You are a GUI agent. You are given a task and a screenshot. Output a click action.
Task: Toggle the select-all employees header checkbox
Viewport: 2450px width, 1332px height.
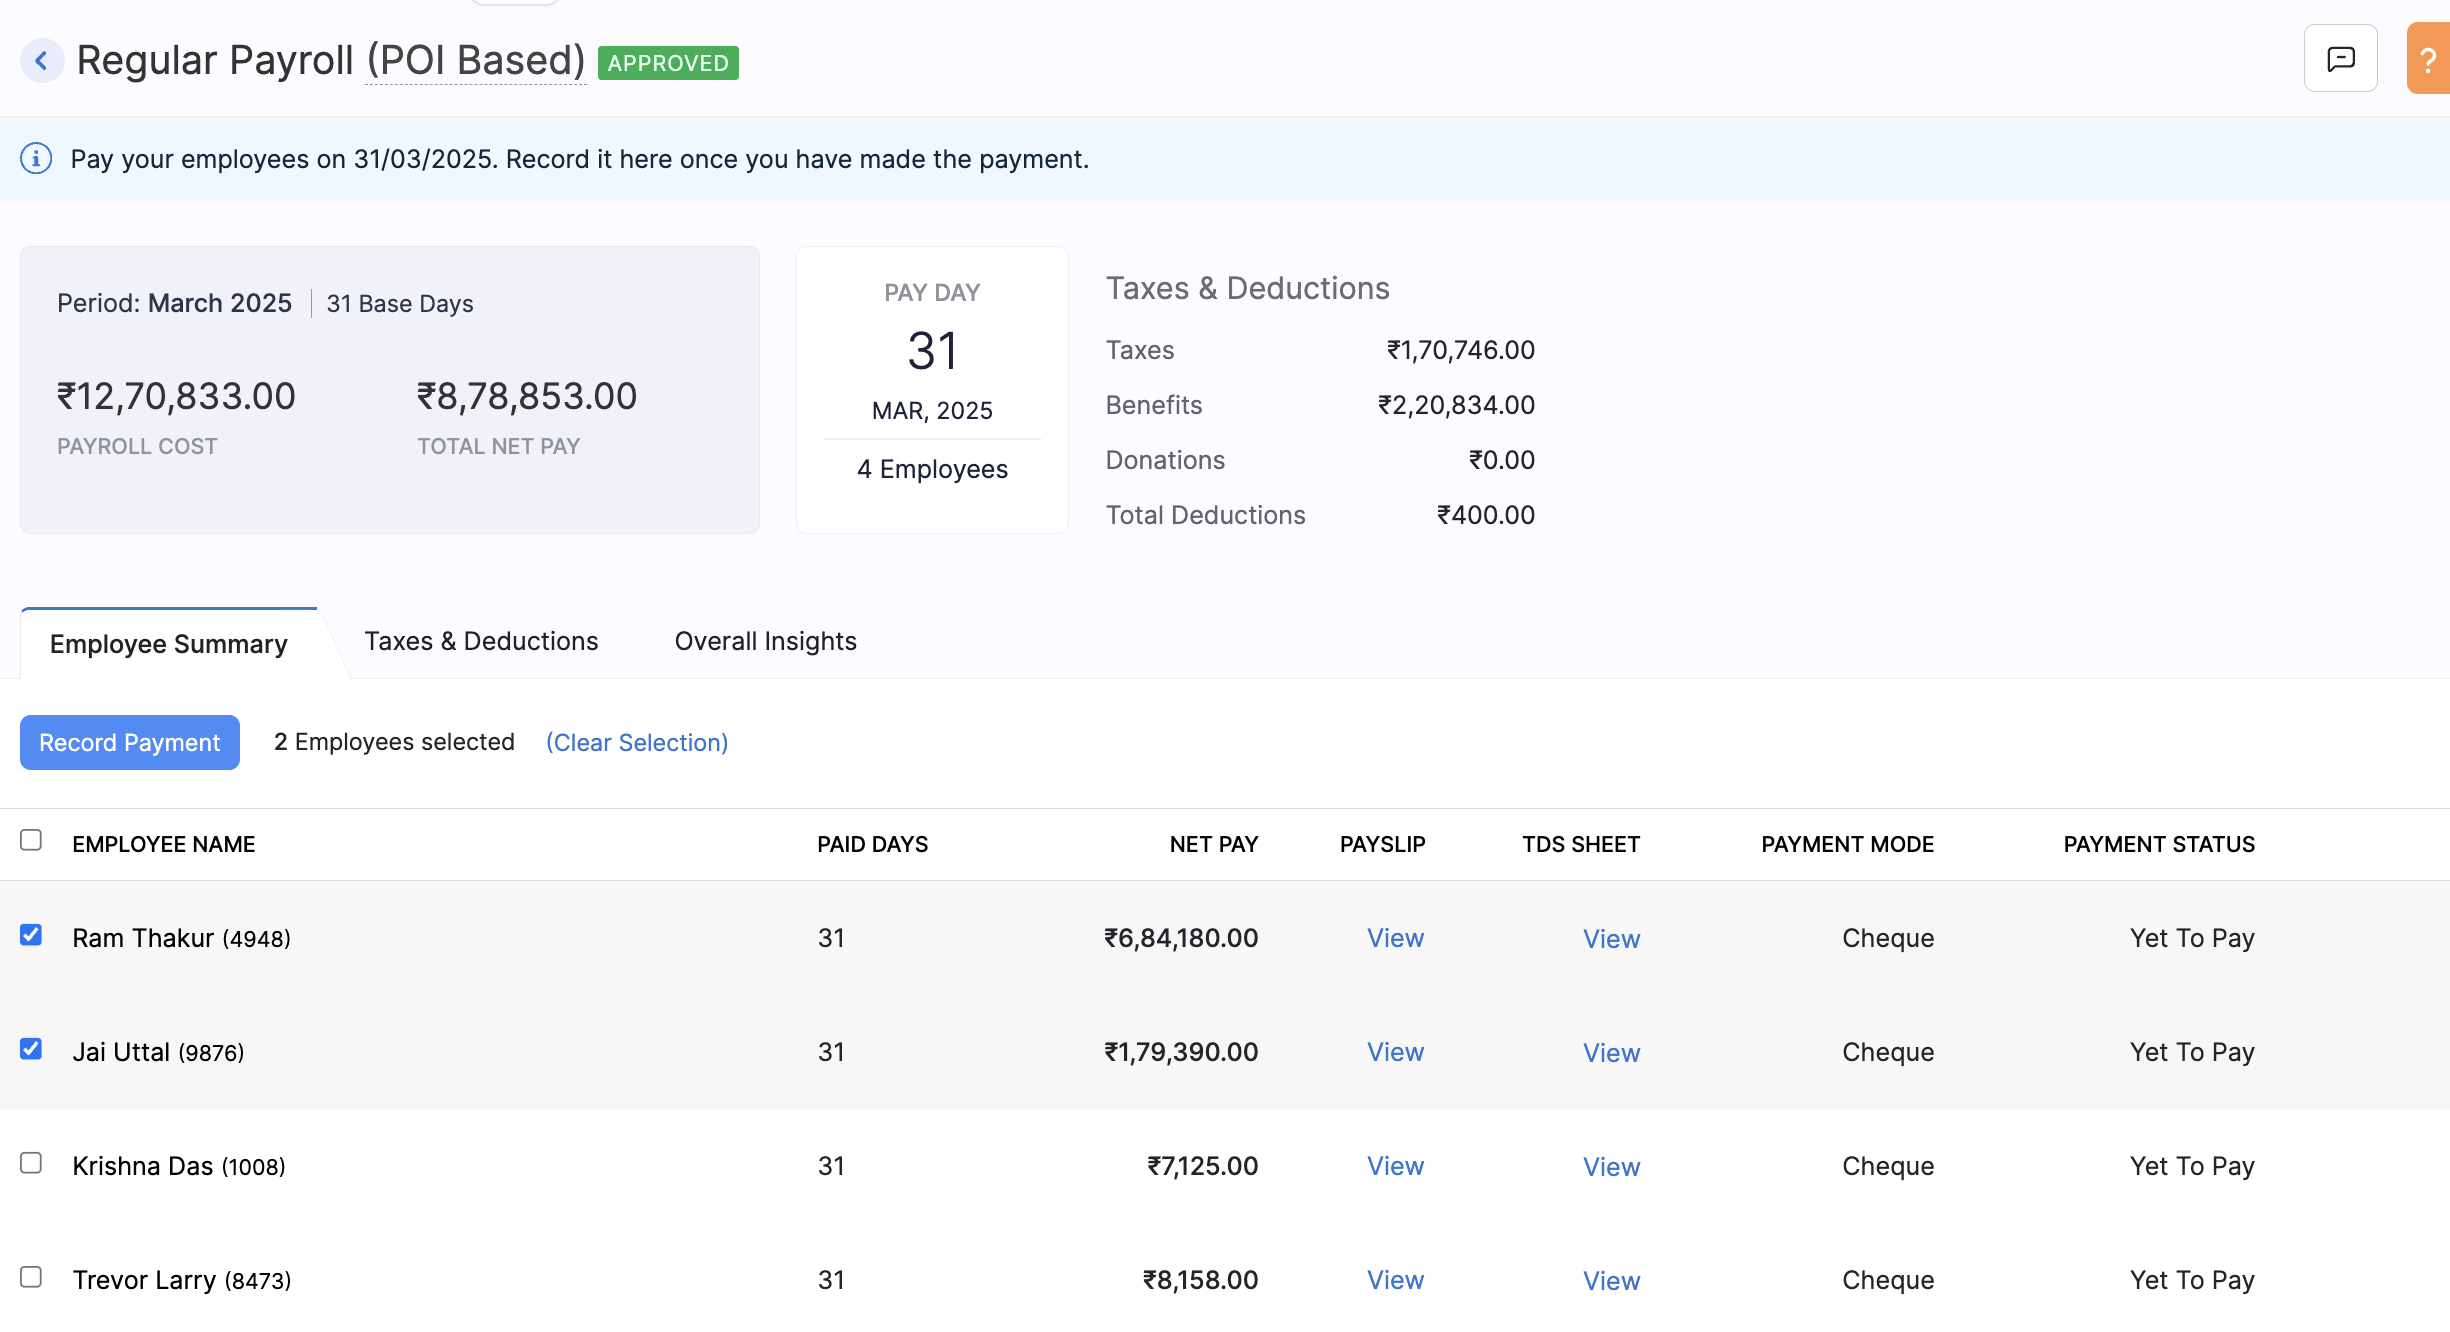pyautogui.click(x=31, y=840)
